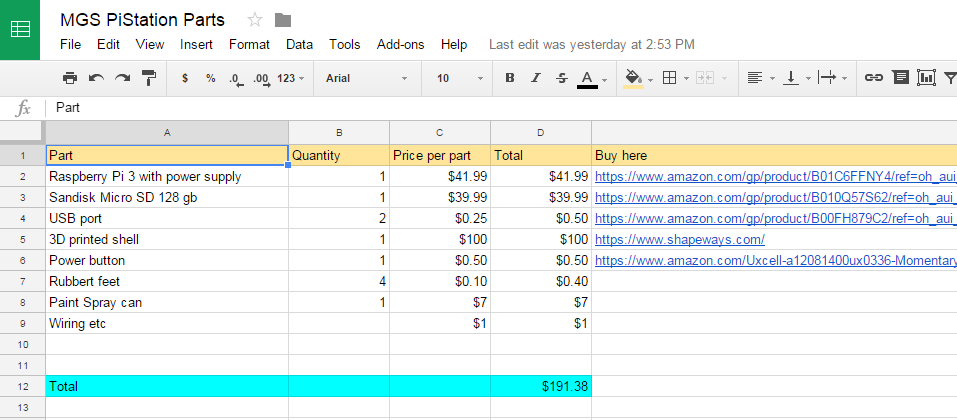This screenshot has width=957, height=420.
Task: Select the 'Quantity' header cell
Action: tap(339, 156)
